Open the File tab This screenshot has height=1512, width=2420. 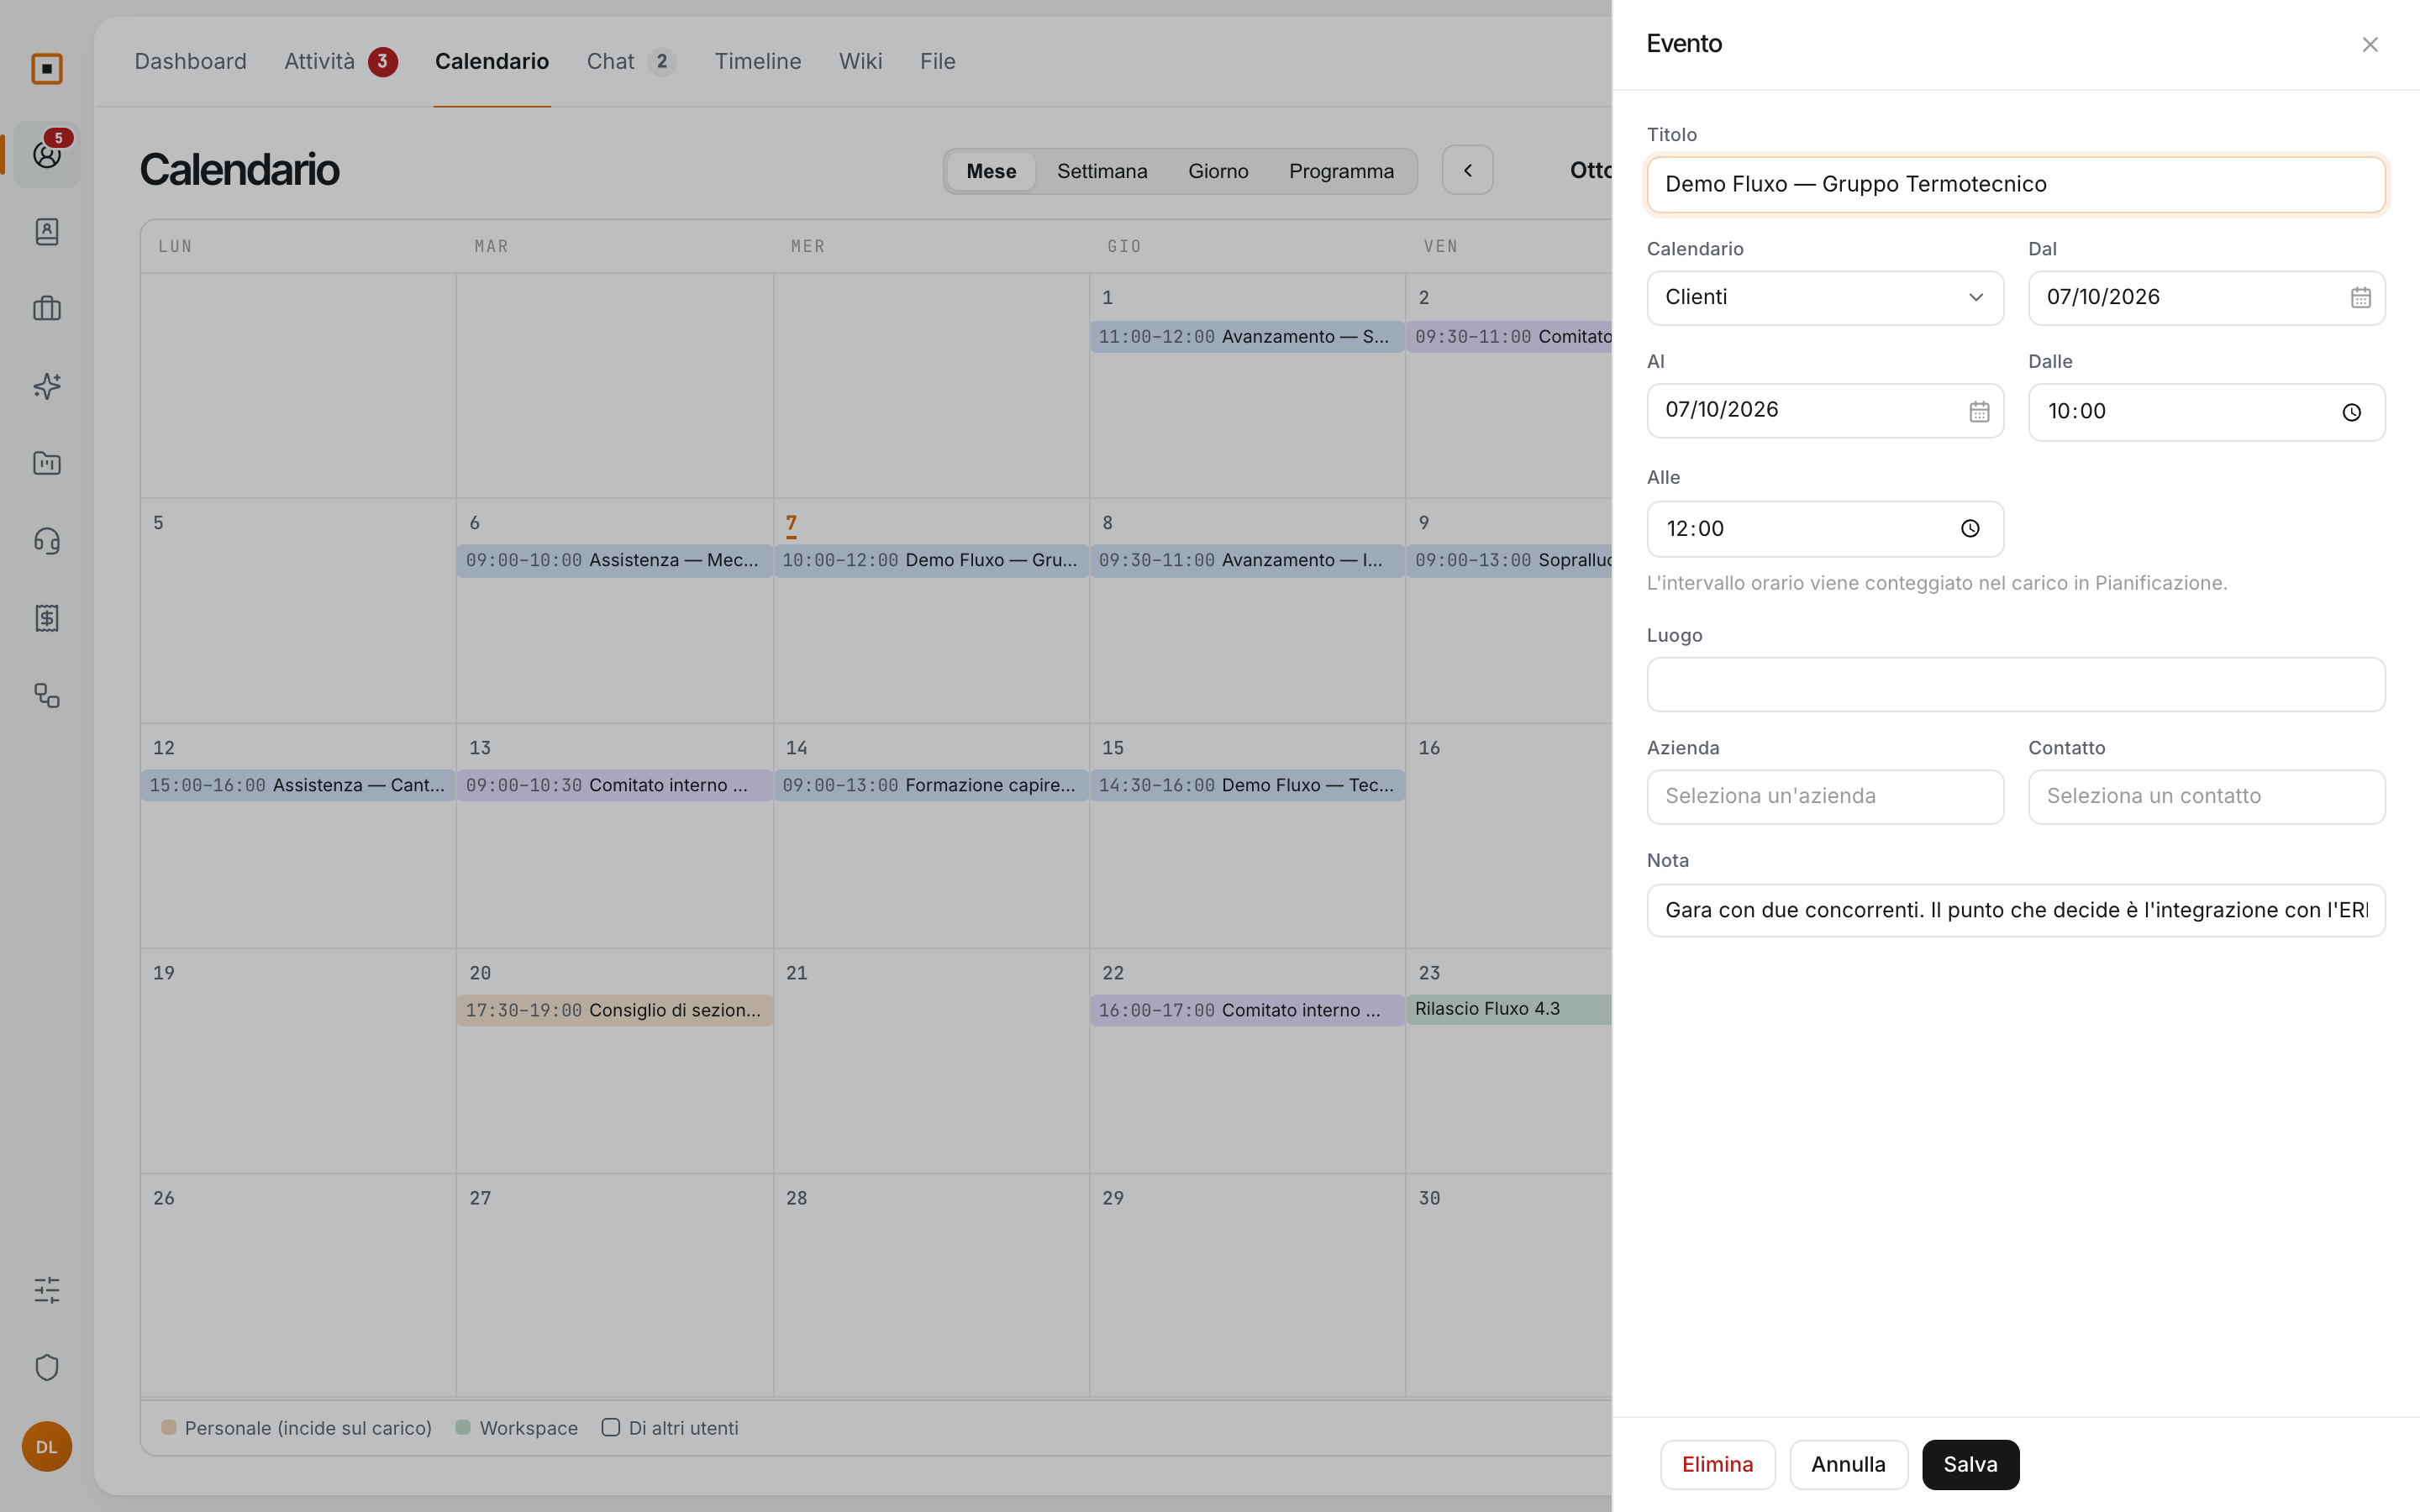[x=937, y=62]
